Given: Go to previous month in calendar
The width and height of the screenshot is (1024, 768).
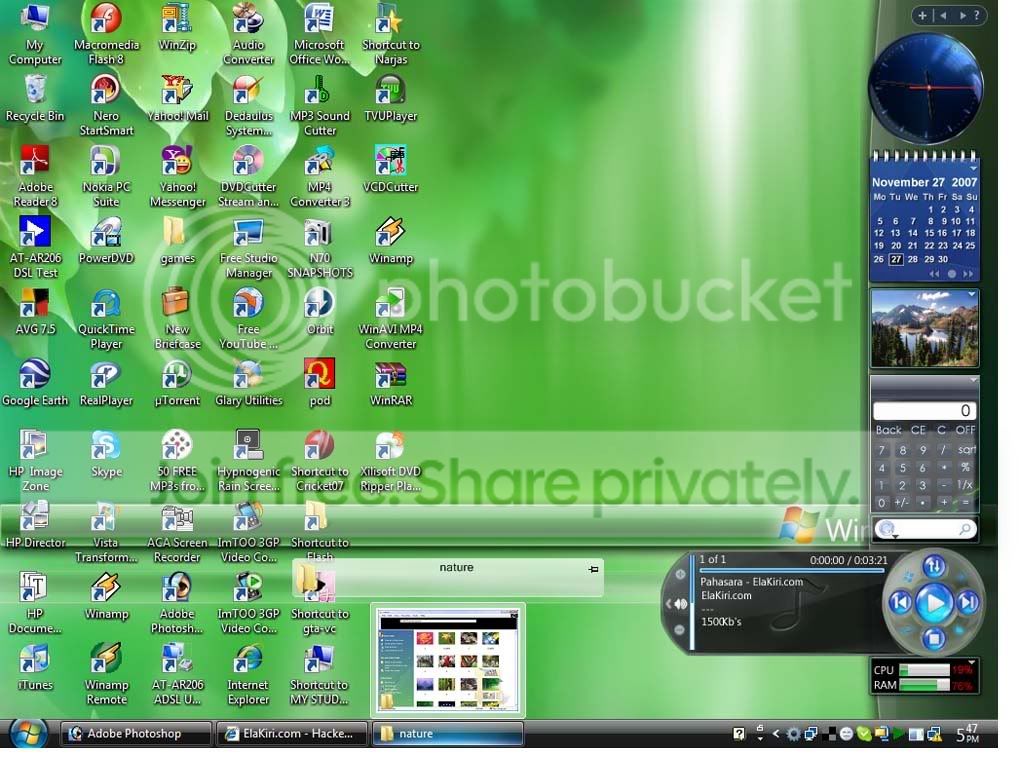Looking at the screenshot, I should tap(935, 274).
